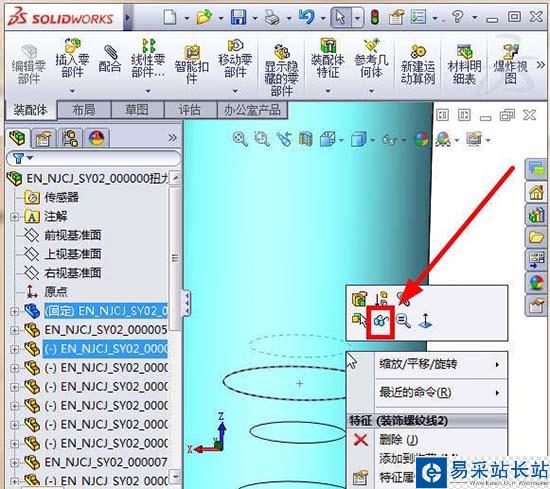Open the New document dropdown arrow
Image resolution: width=550 pixels, height=489 pixels.
(187, 18)
